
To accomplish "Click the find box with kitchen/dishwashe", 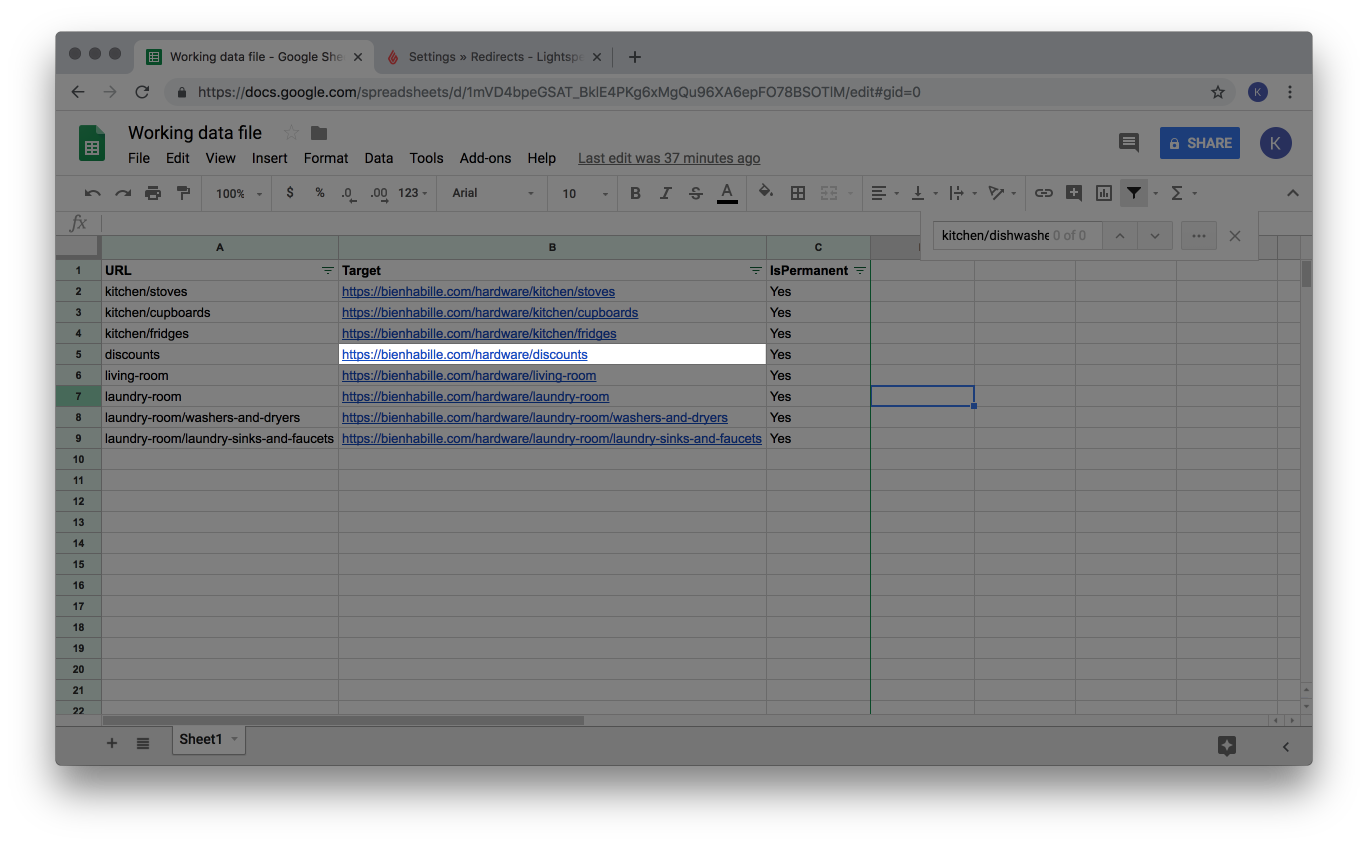I will [x=1017, y=236].
